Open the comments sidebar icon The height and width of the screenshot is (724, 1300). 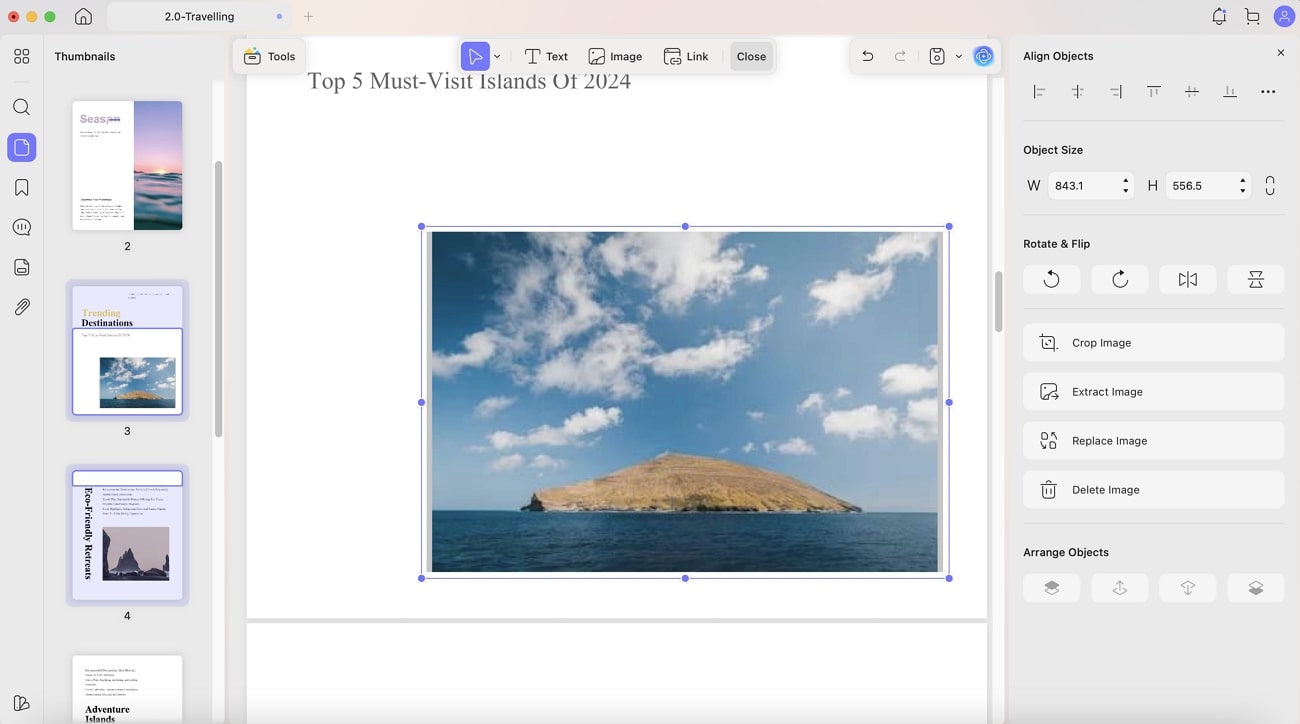[21, 227]
